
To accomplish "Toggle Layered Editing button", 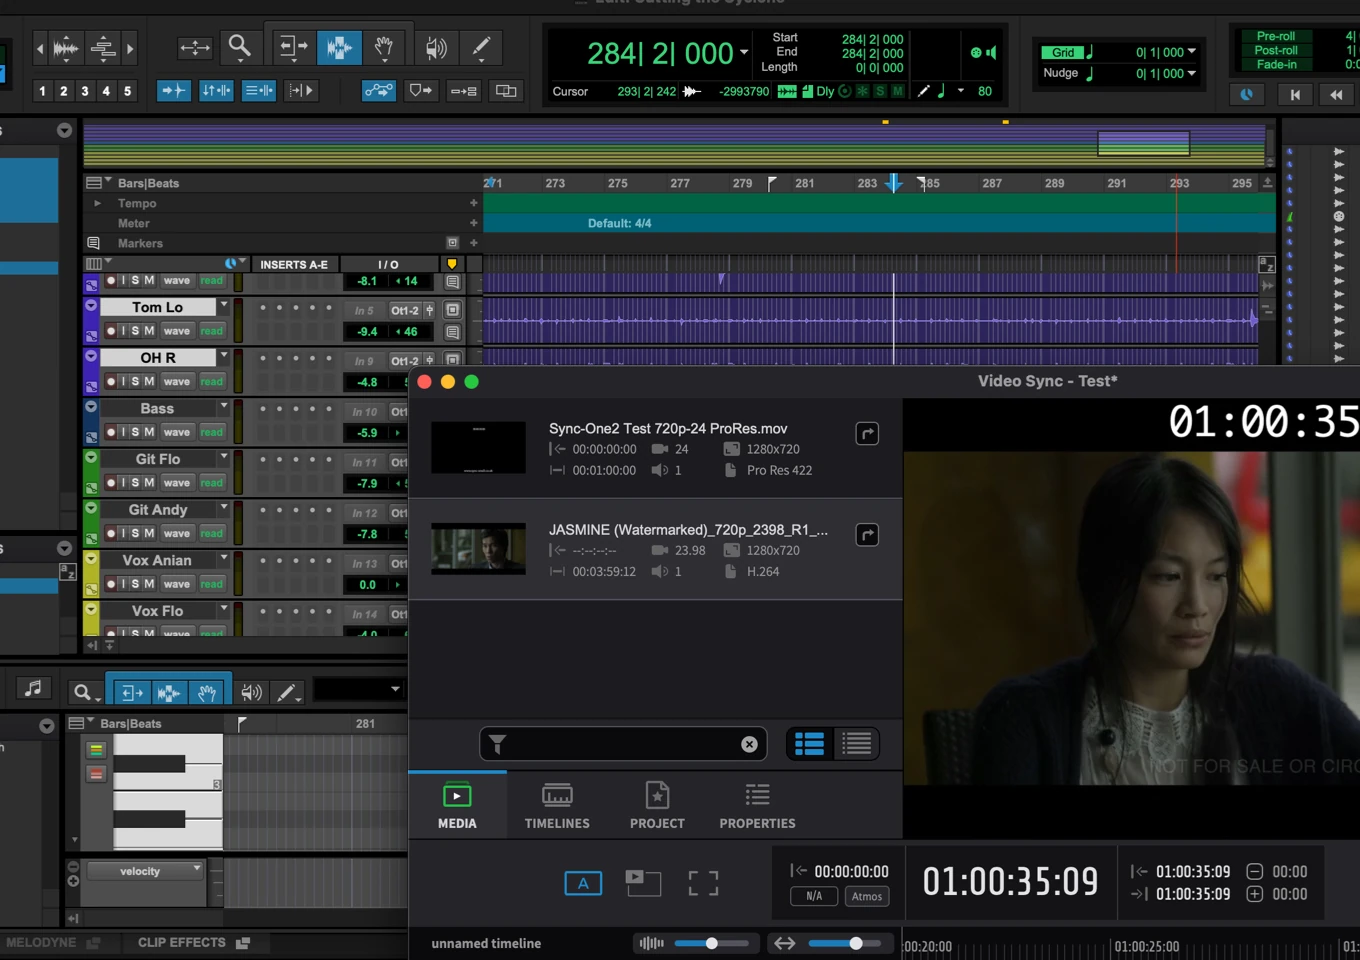I will click(506, 91).
